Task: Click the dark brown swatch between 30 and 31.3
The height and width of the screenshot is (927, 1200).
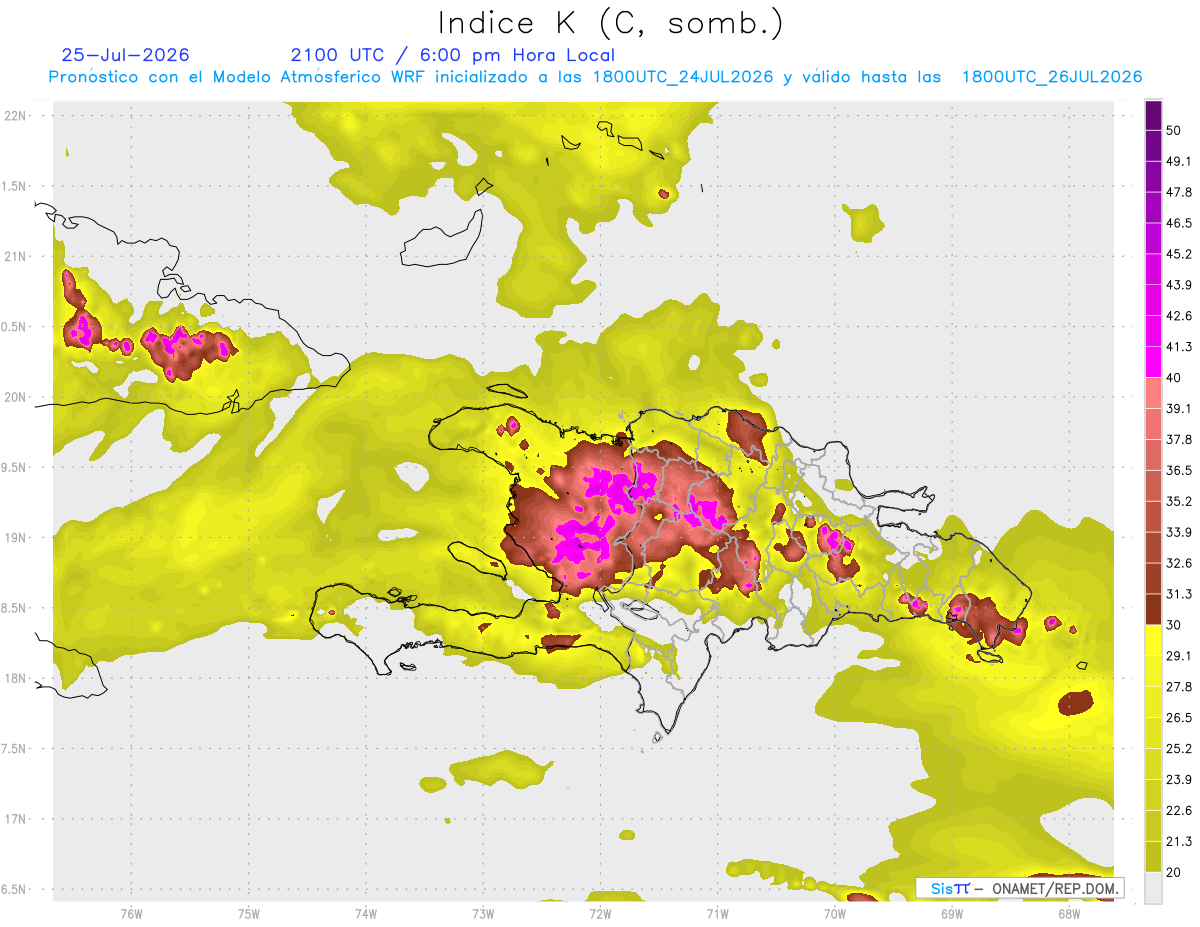Action: 1154,609
